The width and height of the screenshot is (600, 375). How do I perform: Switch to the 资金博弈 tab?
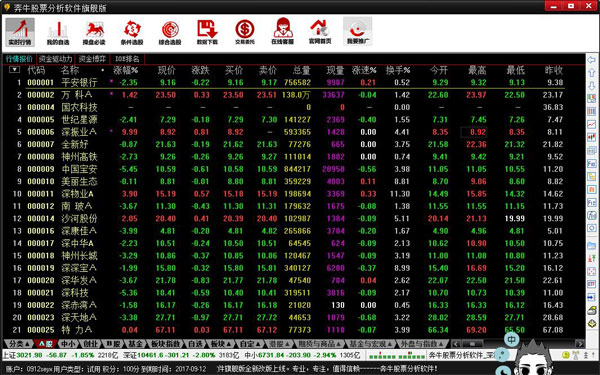click(x=92, y=59)
